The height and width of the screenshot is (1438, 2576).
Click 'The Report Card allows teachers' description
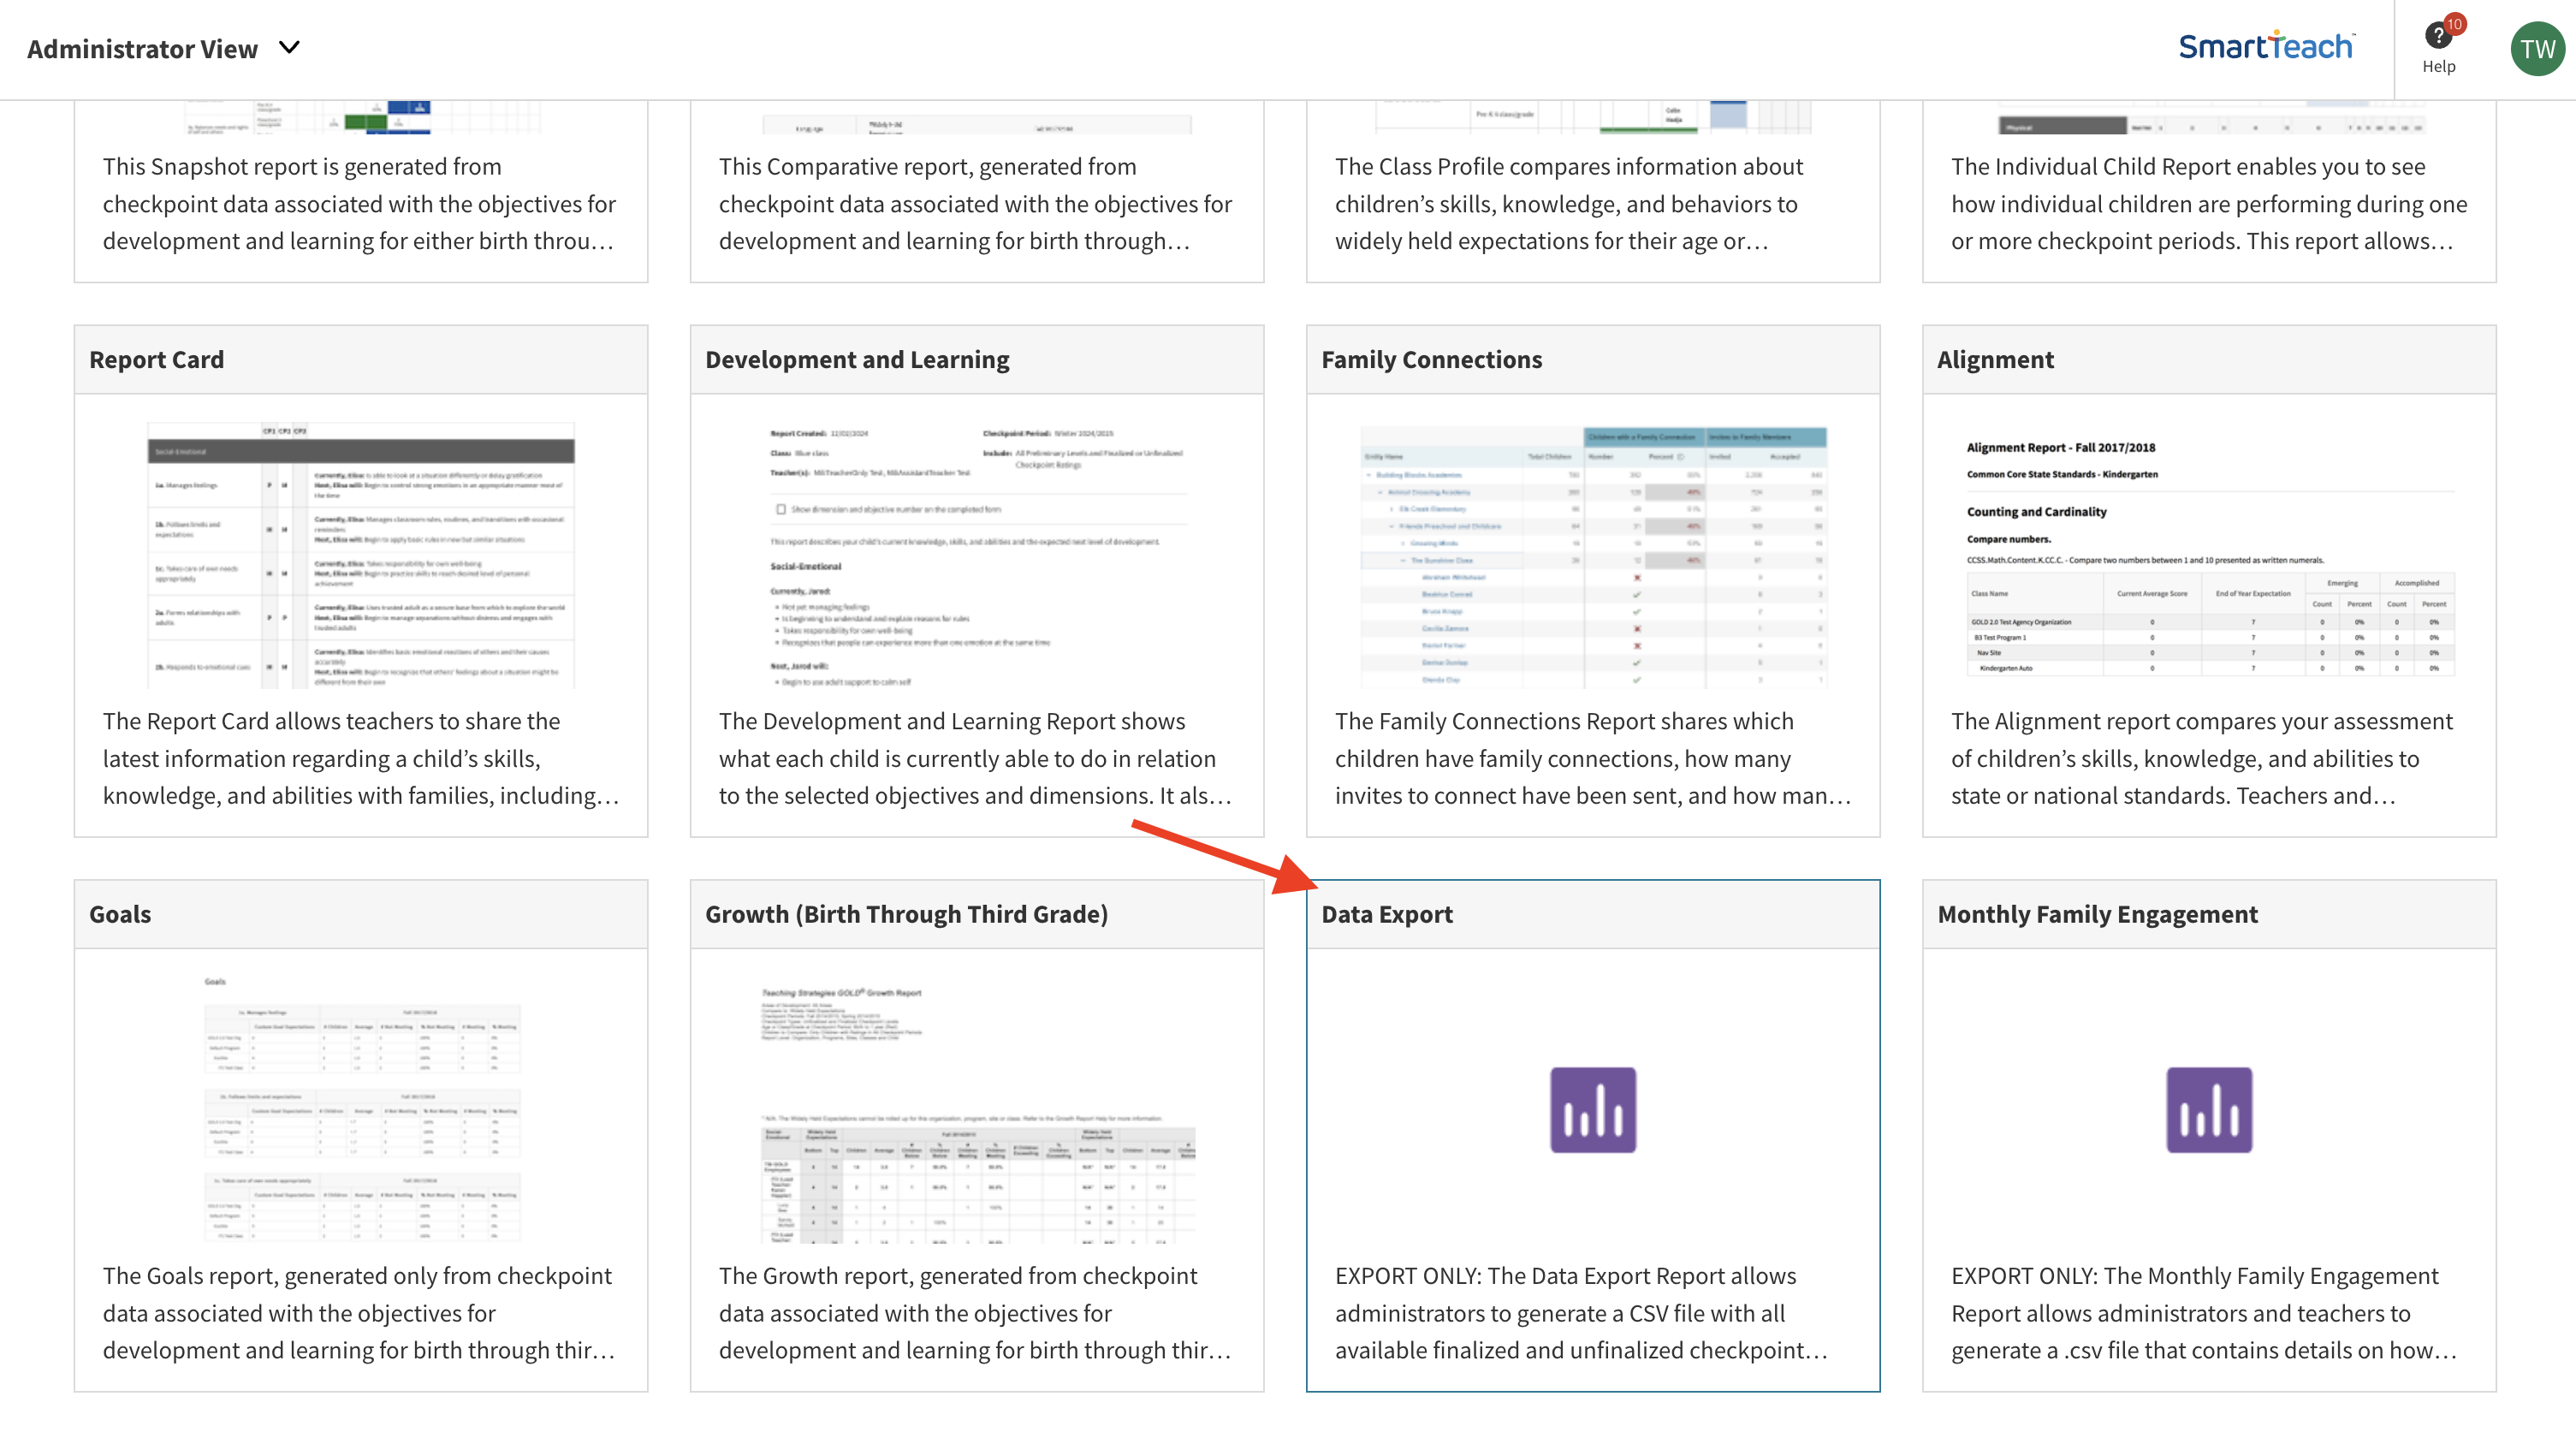click(x=361, y=758)
